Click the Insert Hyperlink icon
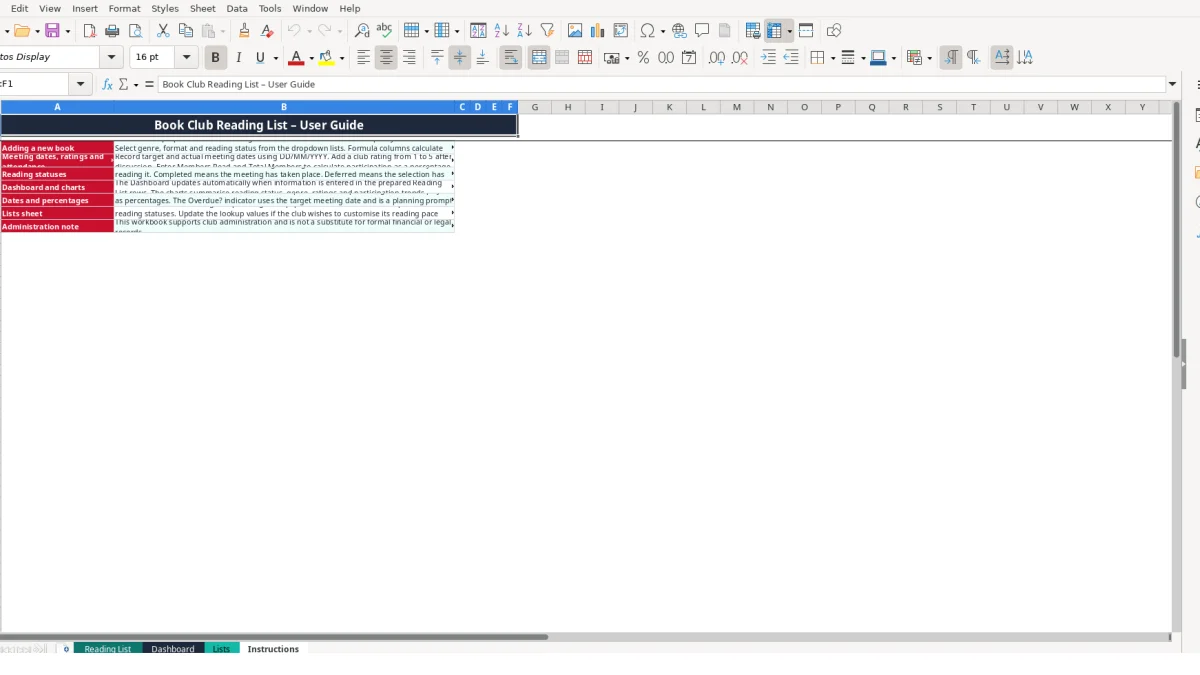 (x=679, y=31)
